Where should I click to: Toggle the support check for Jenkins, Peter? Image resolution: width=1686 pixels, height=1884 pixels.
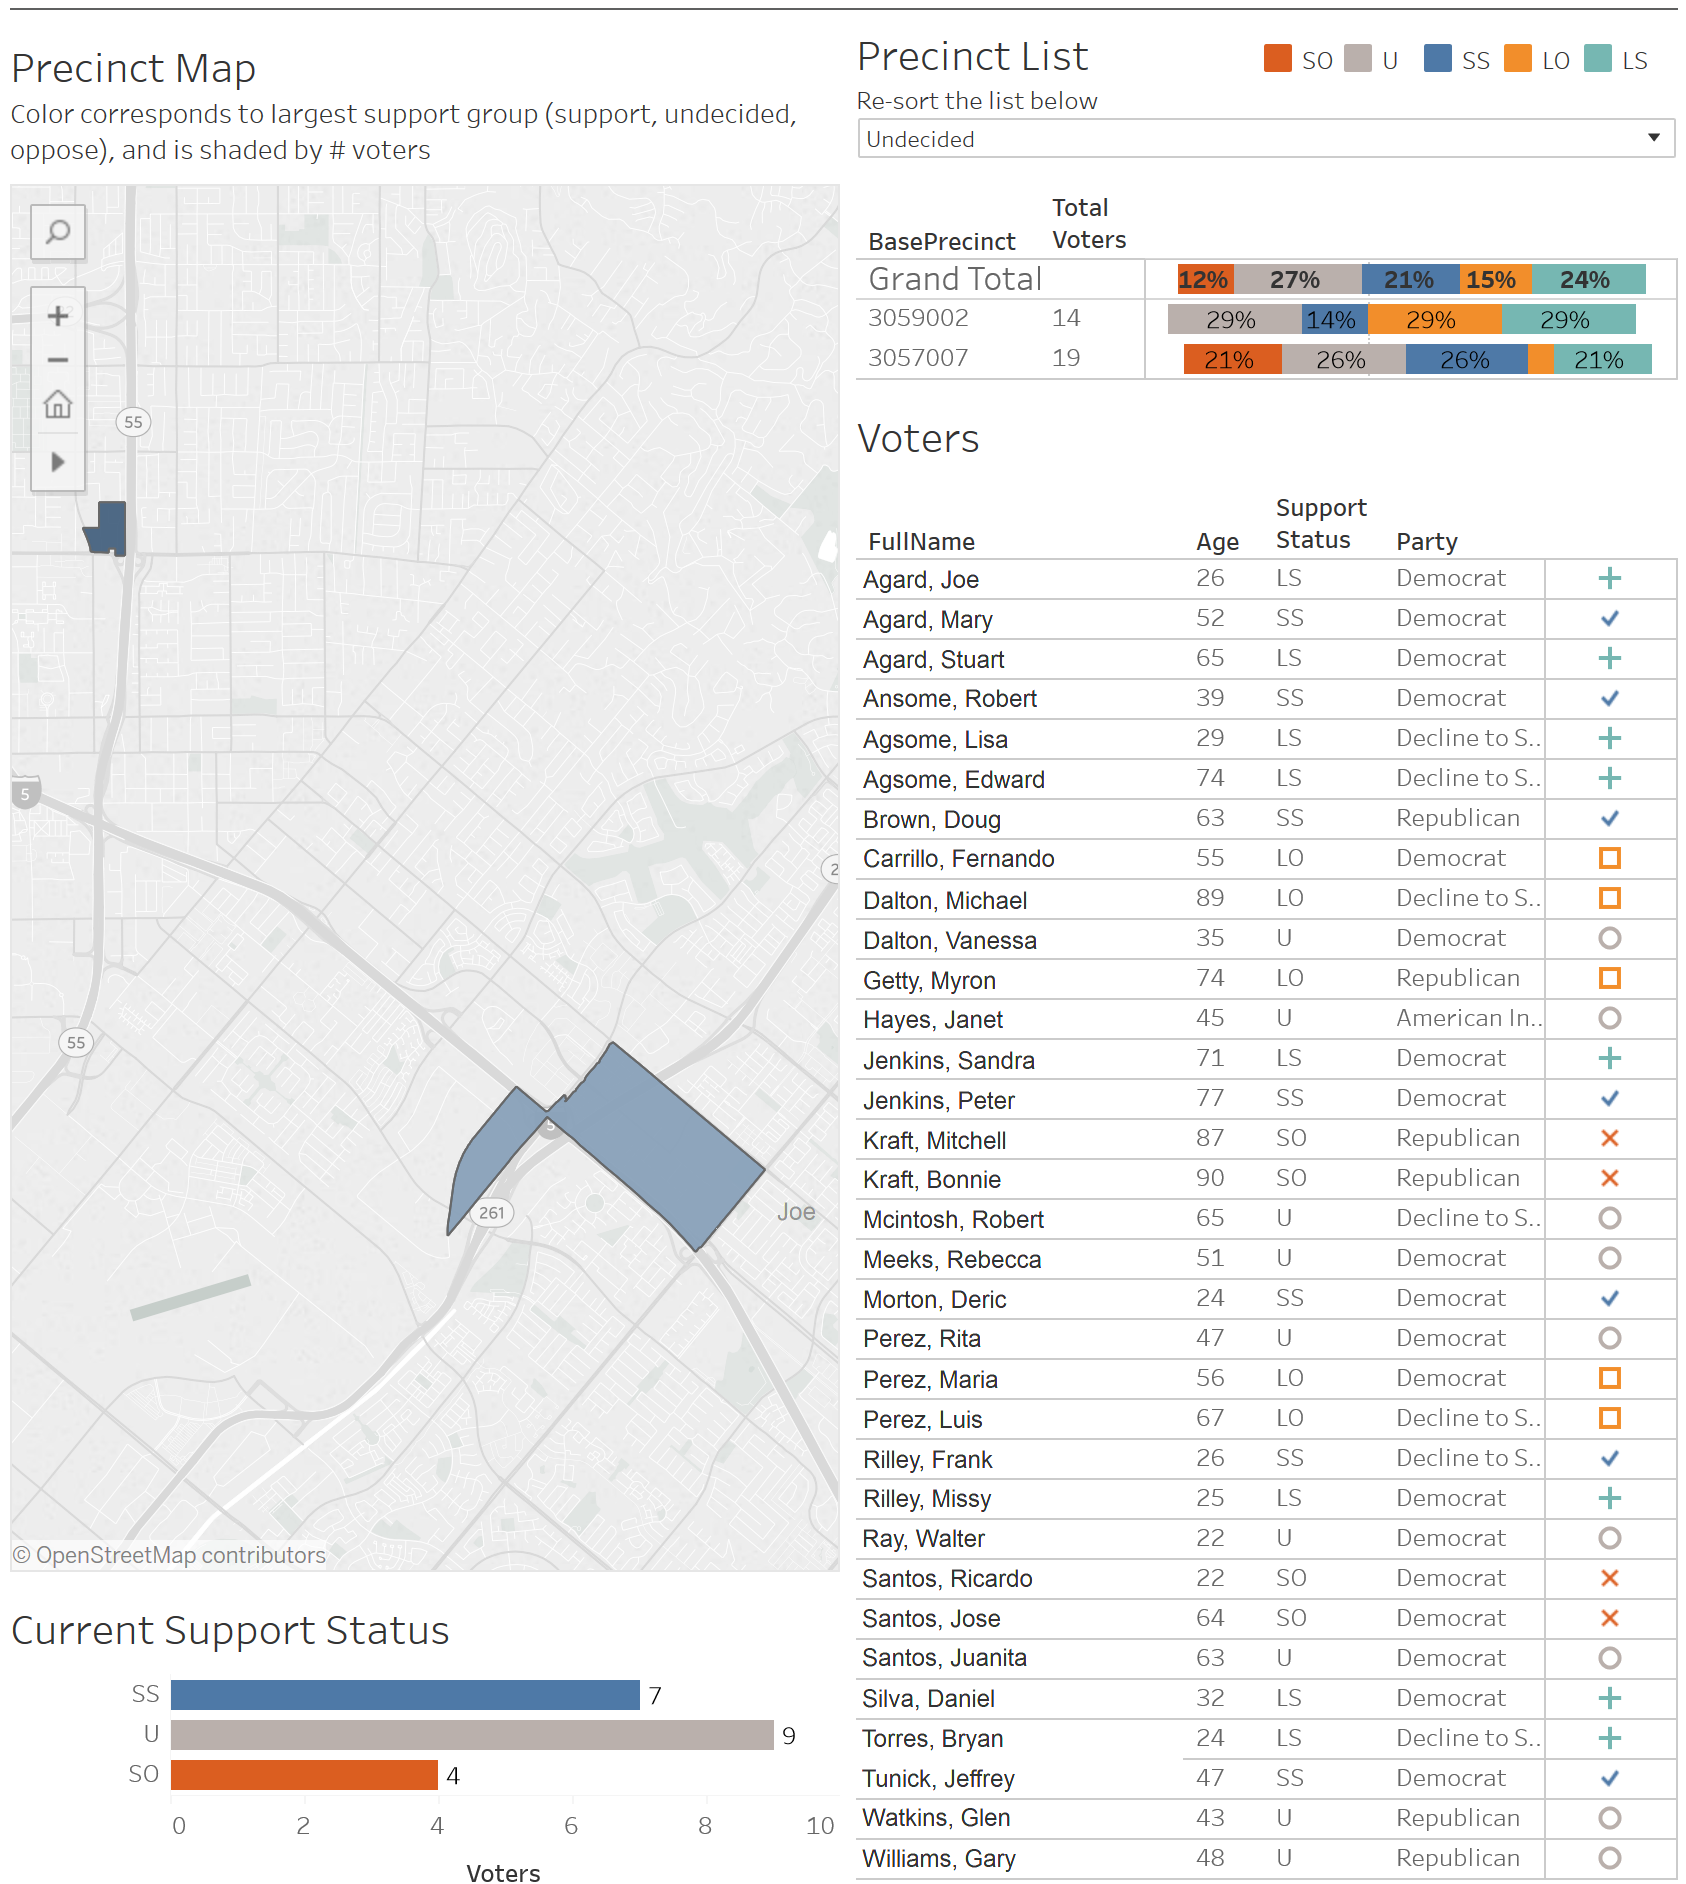(1610, 1098)
